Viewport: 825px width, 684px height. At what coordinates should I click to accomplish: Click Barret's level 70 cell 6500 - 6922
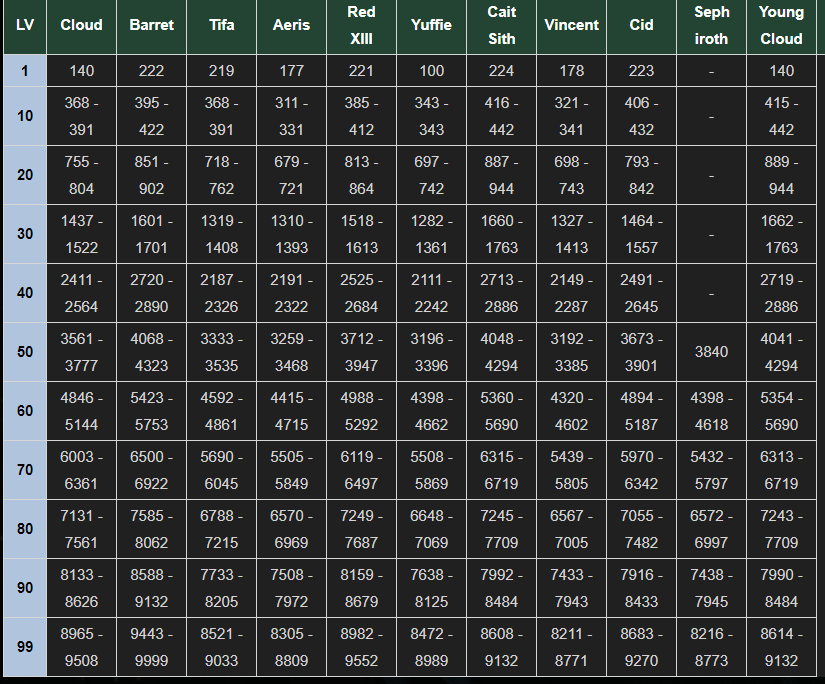152,469
